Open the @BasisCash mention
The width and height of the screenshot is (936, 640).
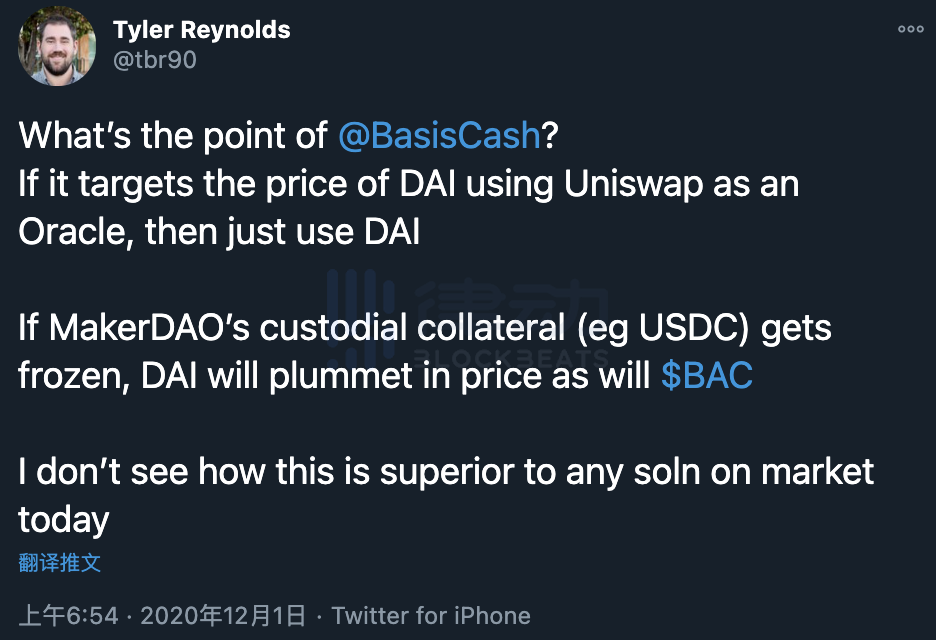click(x=439, y=136)
